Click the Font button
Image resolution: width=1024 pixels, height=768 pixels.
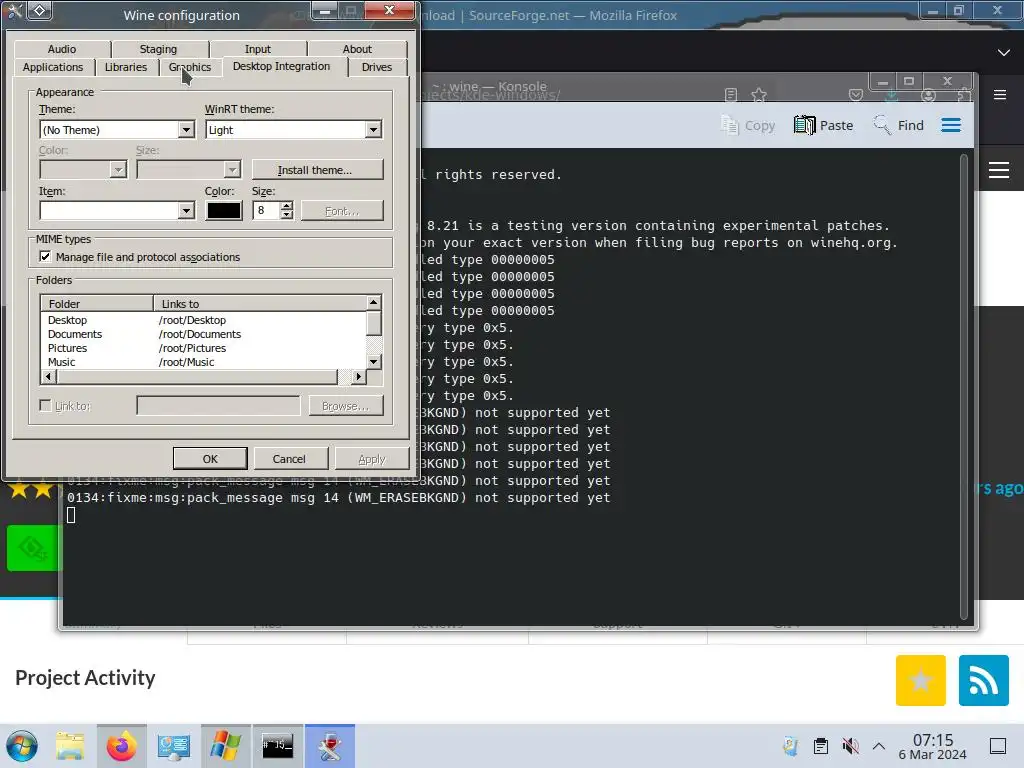(x=342, y=210)
